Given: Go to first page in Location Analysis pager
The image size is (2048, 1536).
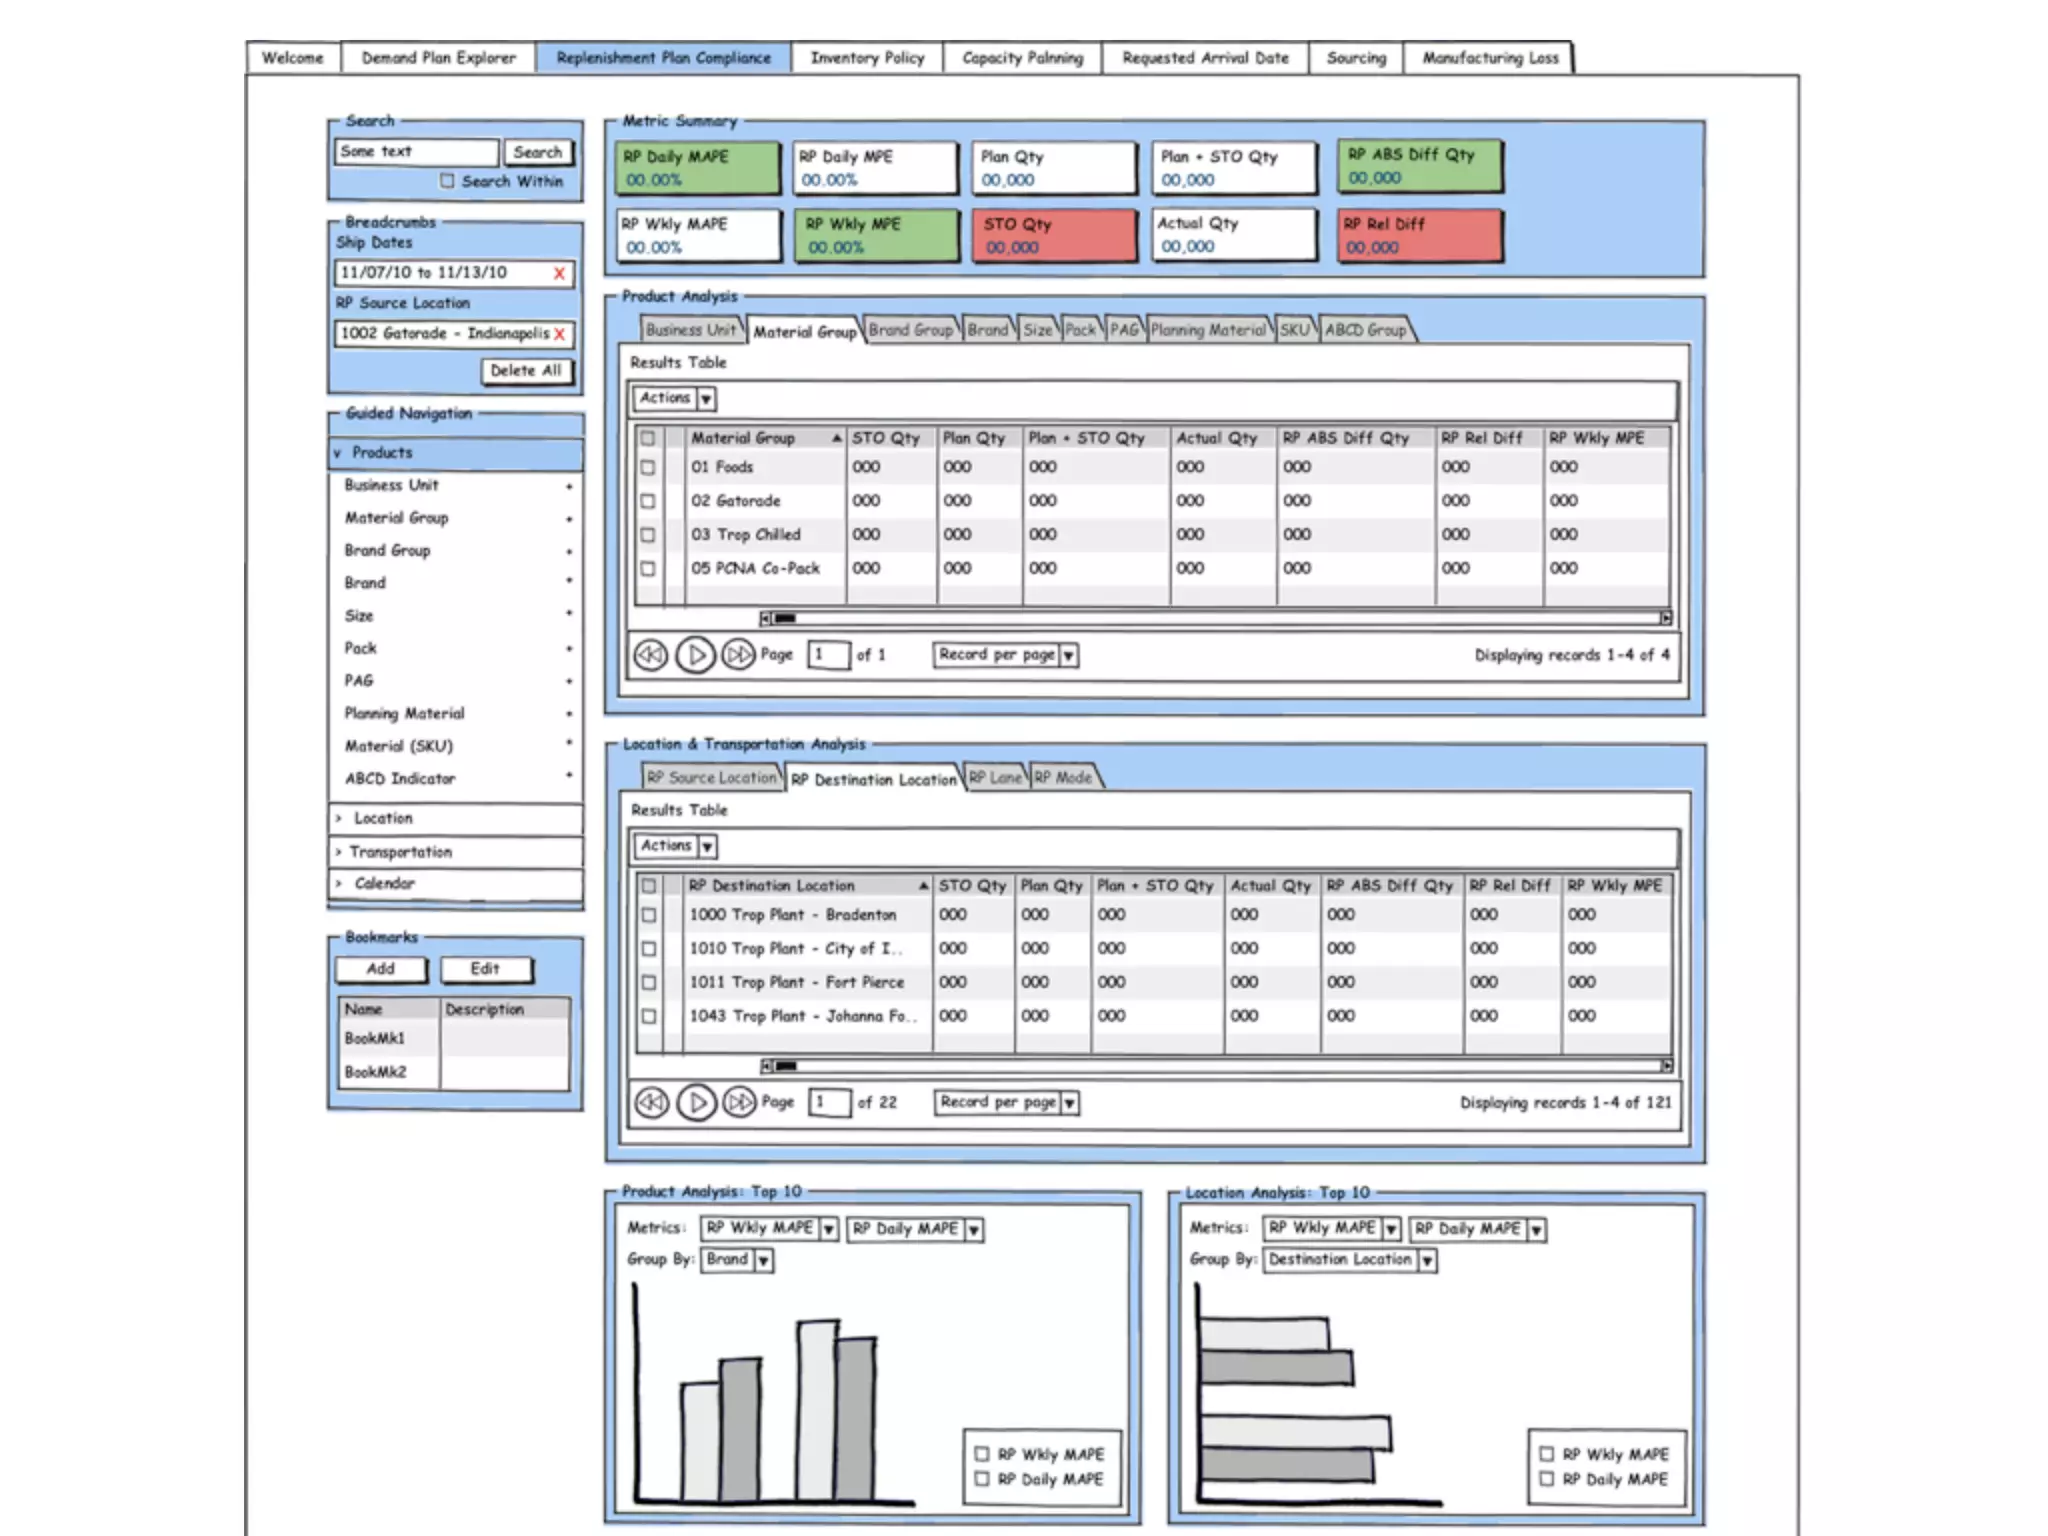Looking at the screenshot, I should coord(651,1102).
